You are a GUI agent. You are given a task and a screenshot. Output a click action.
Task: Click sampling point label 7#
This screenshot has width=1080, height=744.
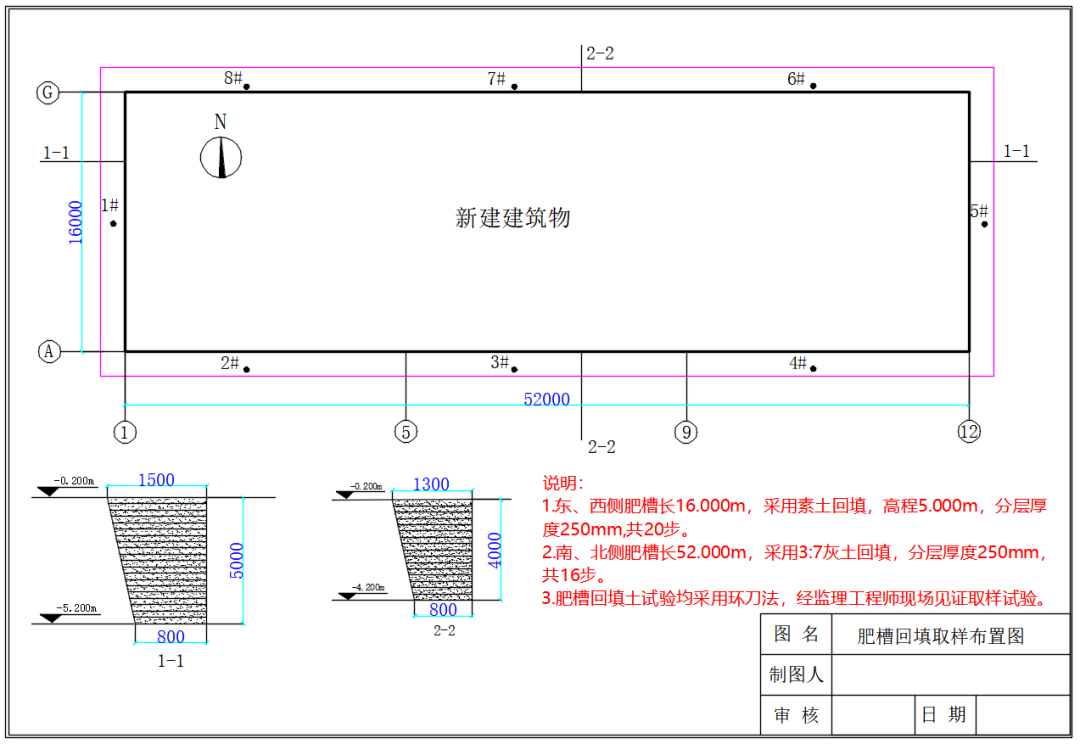(497, 79)
